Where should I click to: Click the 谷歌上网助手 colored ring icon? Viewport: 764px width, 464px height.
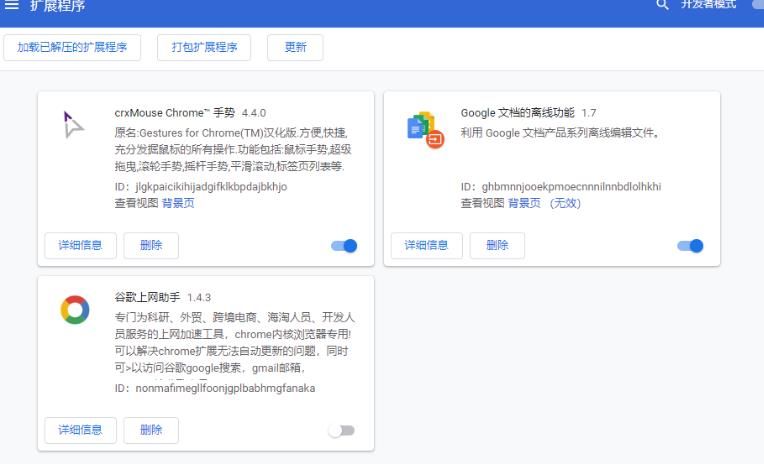tap(75, 309)
